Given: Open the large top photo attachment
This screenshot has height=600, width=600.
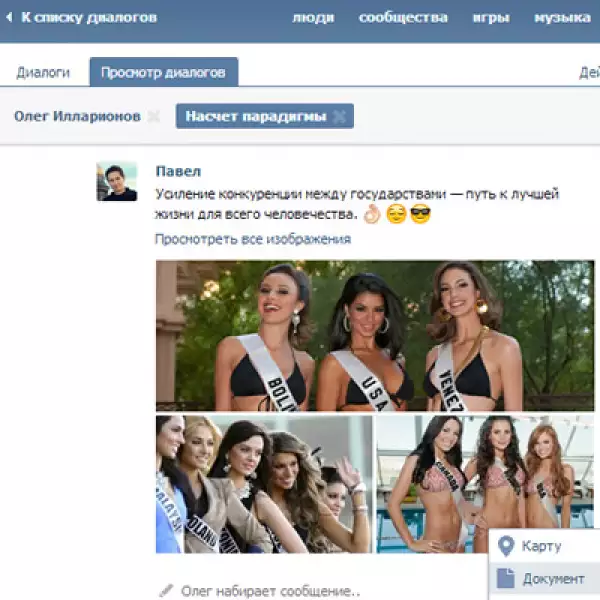Looking at the screenshot, I should pyautogui.click(x=374, y=335).
